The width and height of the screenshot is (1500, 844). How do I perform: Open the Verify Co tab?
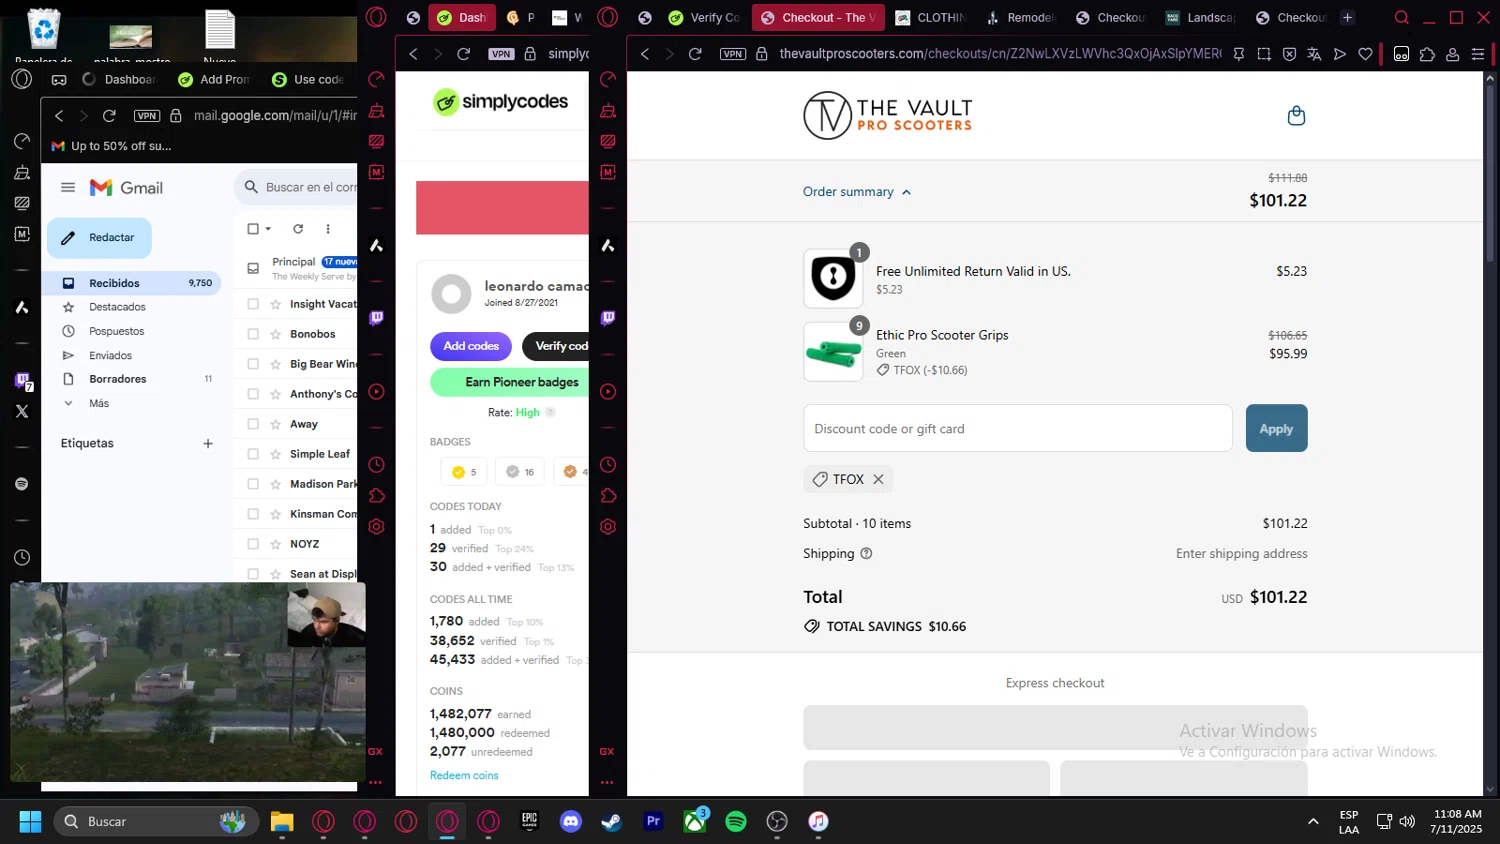pyautogui.click(x=704, y=17)
